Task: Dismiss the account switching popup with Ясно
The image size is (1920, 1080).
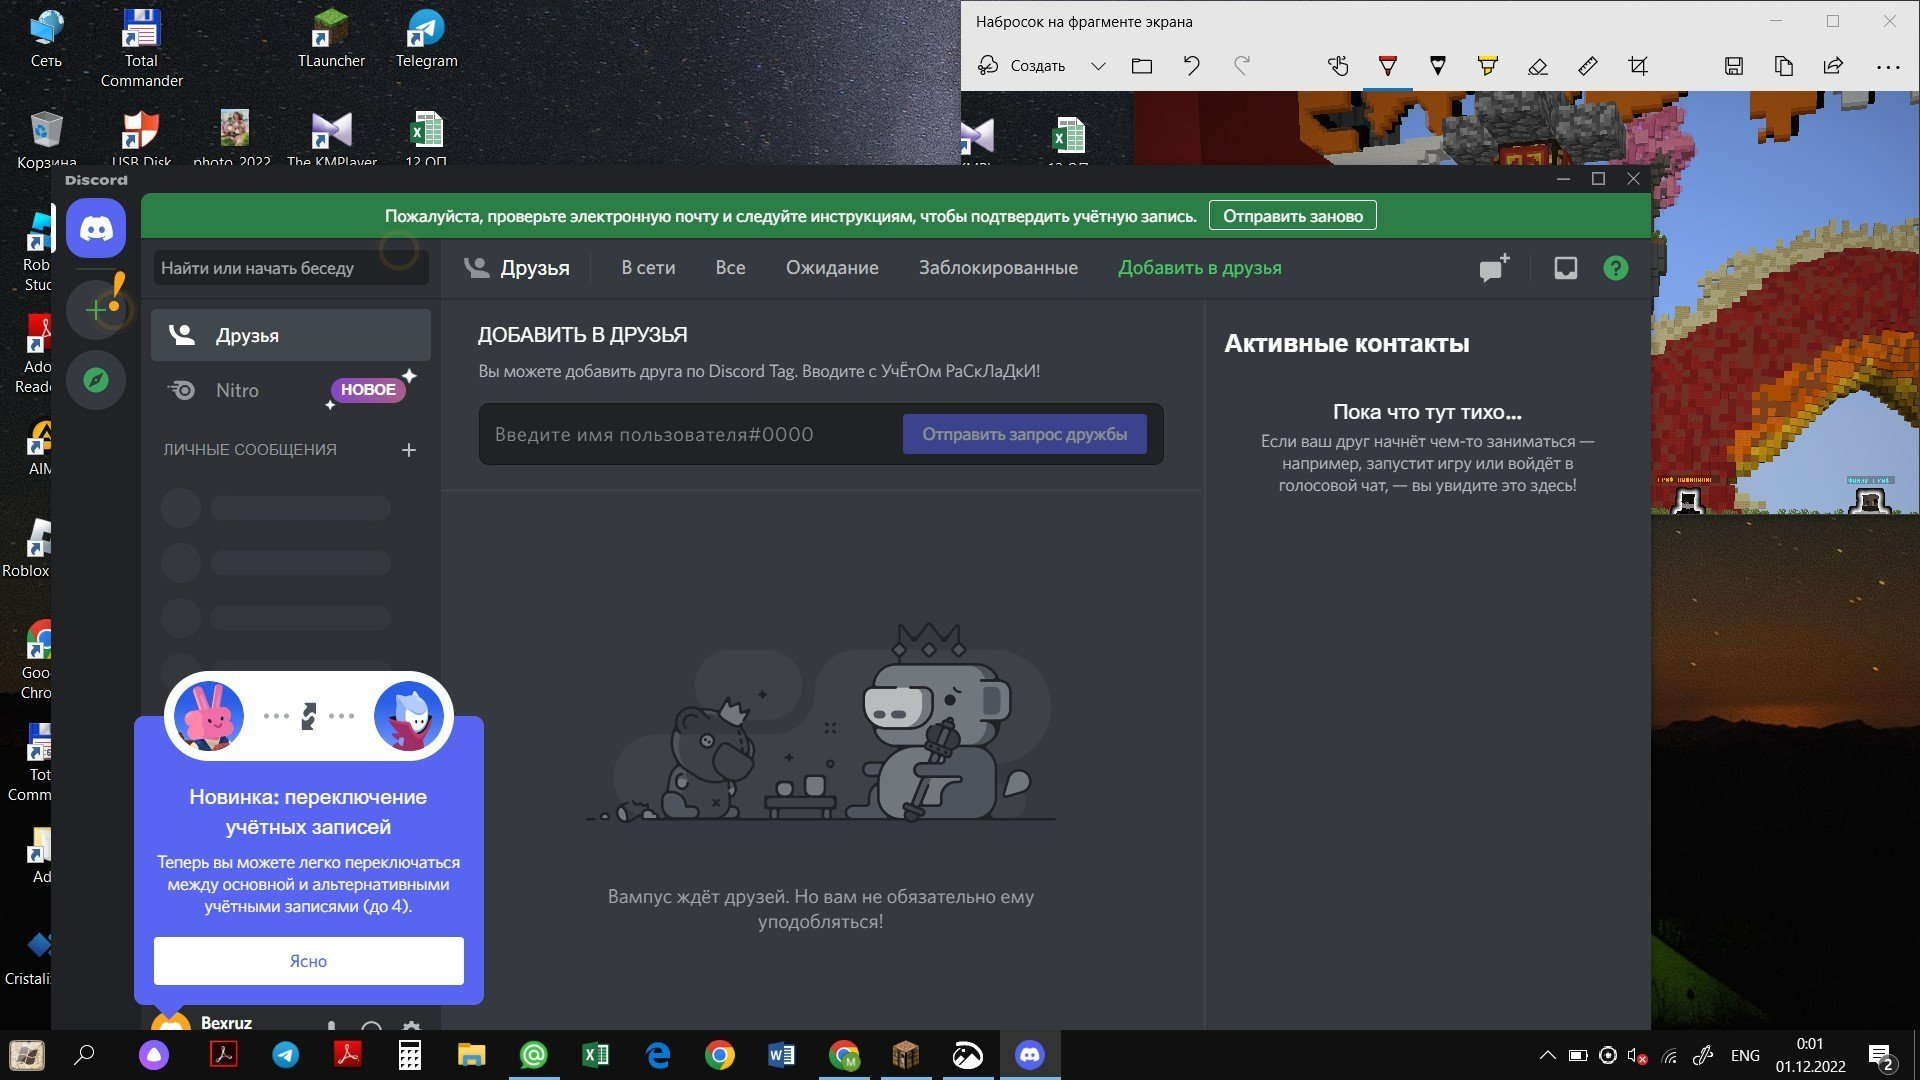Action: pyautogui.click(x=308, y=961)
